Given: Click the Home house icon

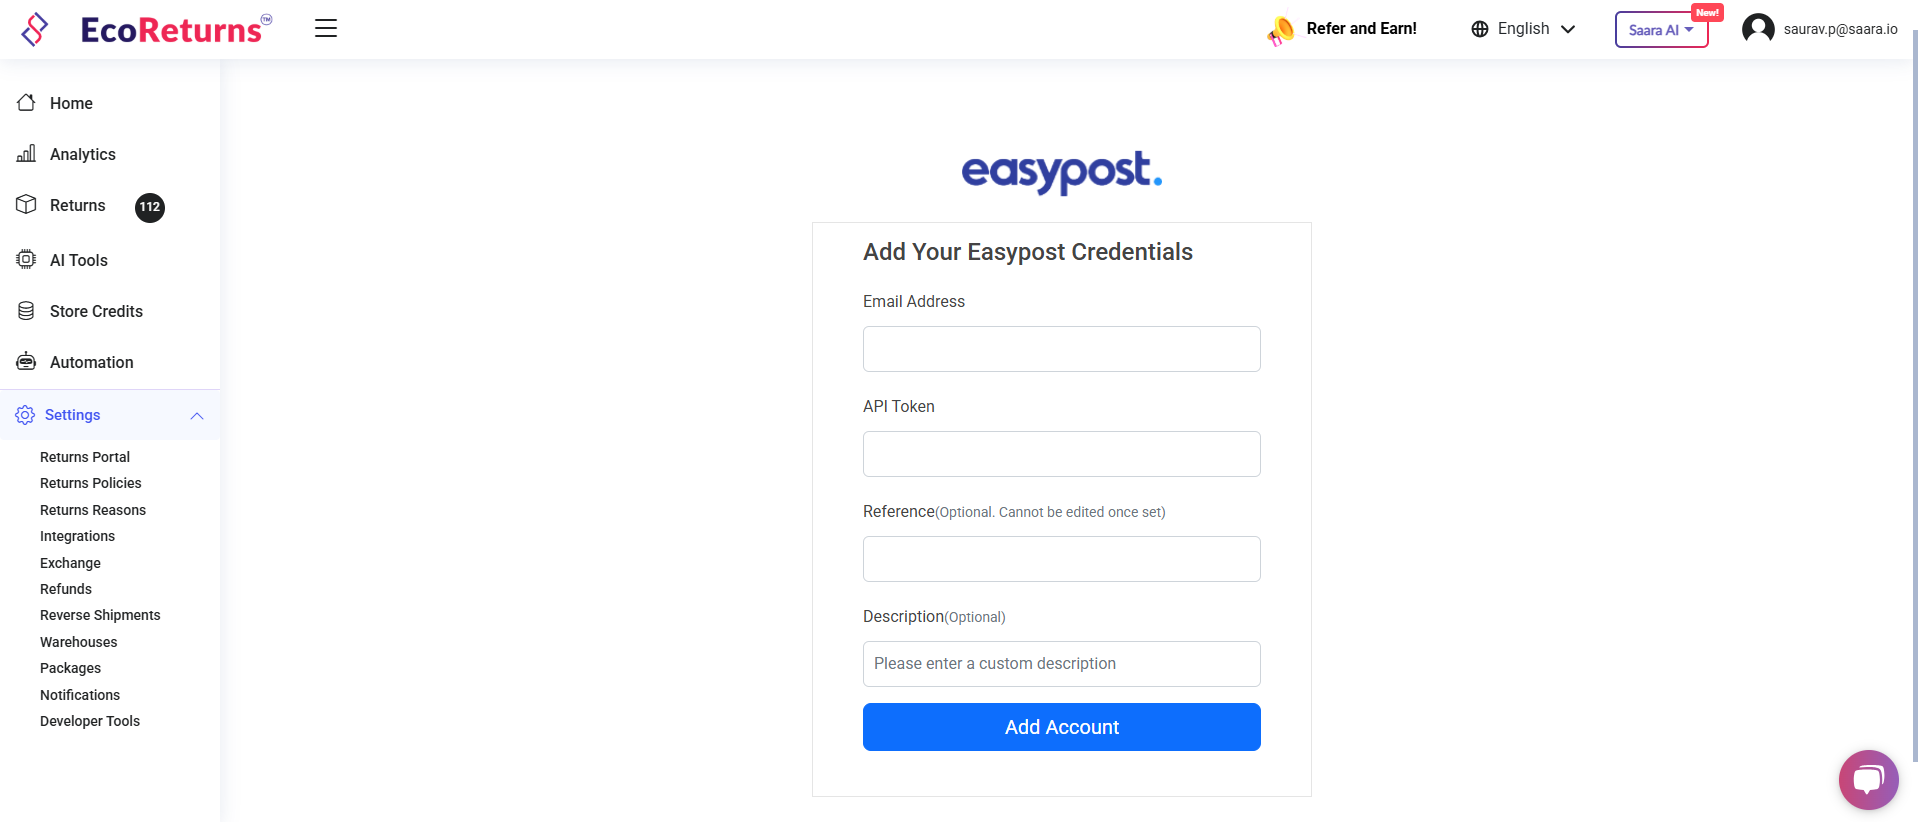Looking at the screenshot, I should [27, 103].
